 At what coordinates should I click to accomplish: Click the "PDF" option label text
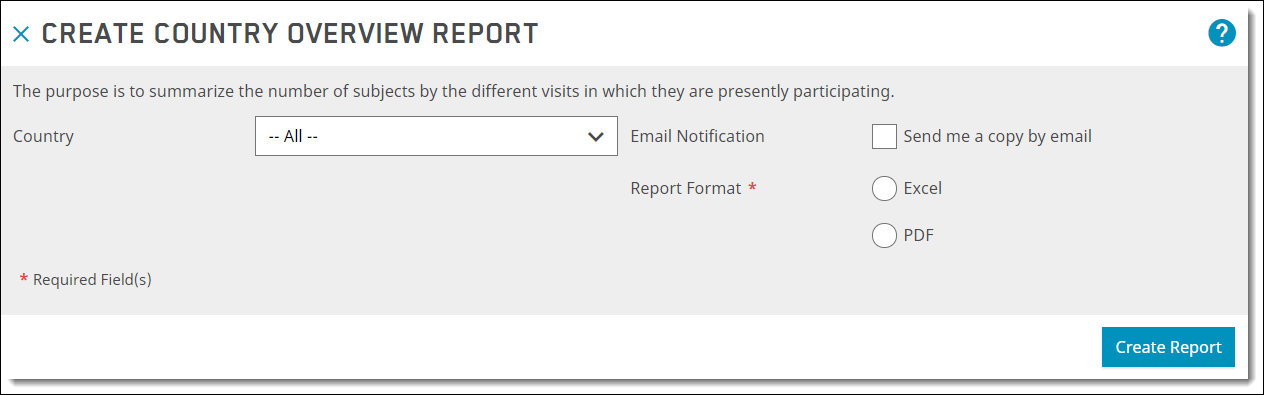tap(918, 236)
